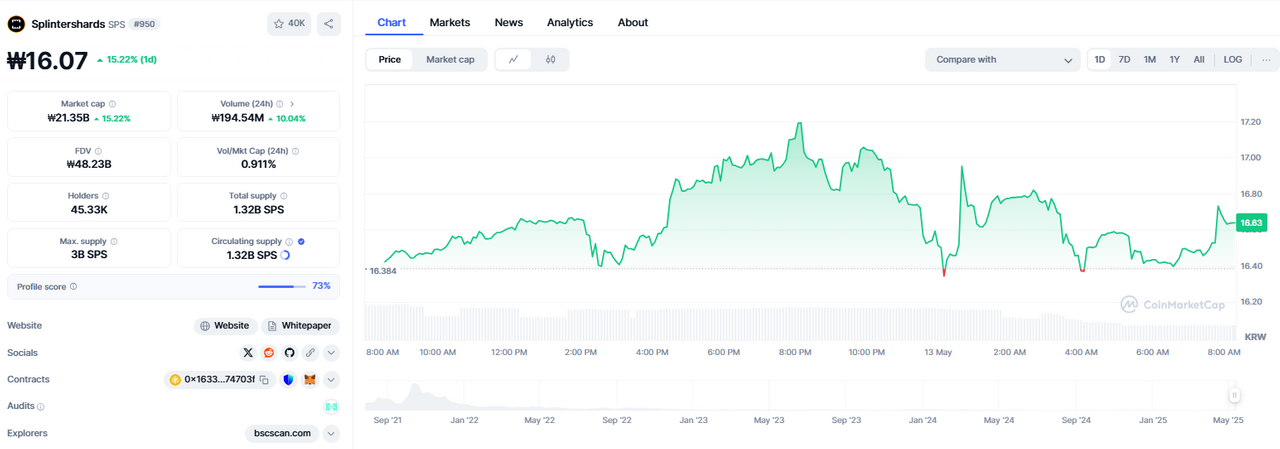Show Circulating supply info icon

[290, 241]
